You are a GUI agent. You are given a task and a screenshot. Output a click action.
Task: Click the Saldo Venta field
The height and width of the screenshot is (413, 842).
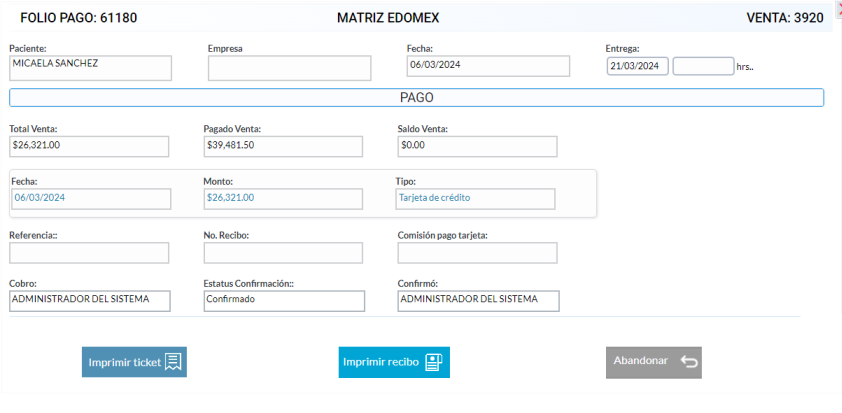click(x=477, y=147)
